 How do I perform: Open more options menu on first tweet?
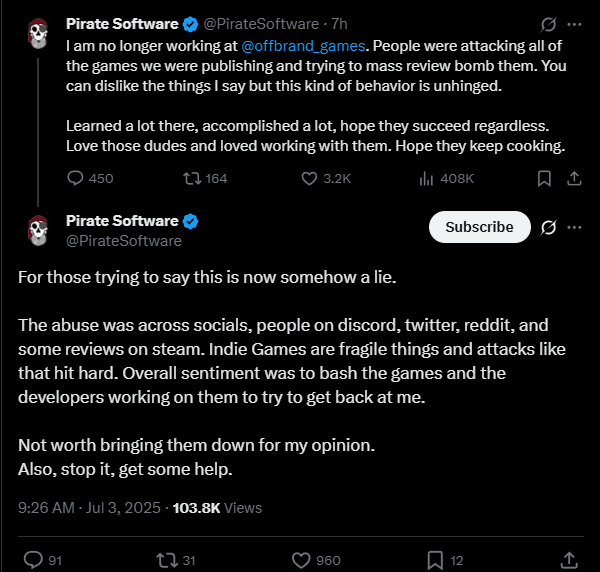574,24
